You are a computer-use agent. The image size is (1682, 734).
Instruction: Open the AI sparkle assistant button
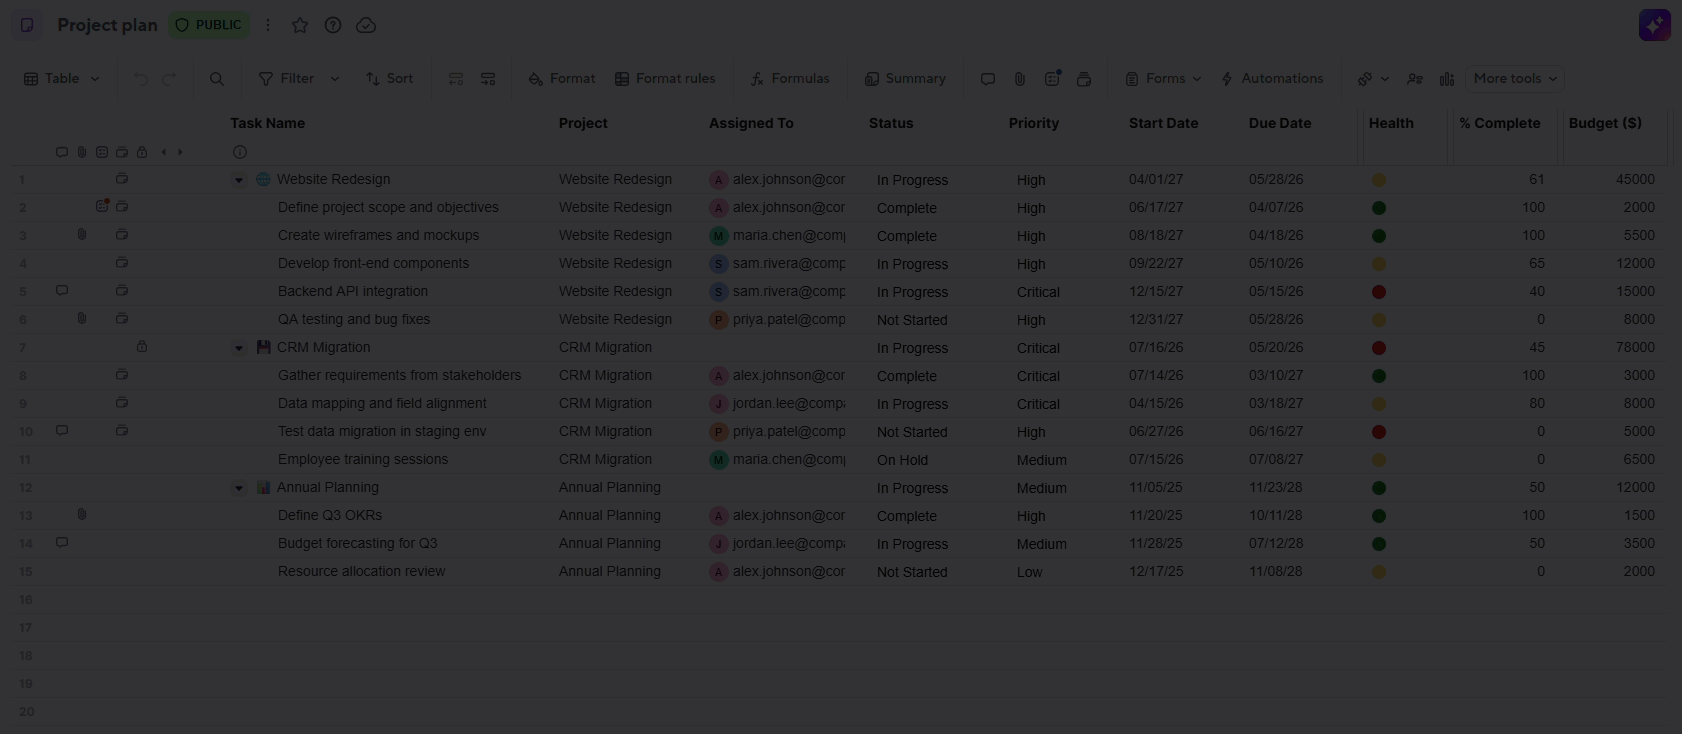click(1655, 25)
